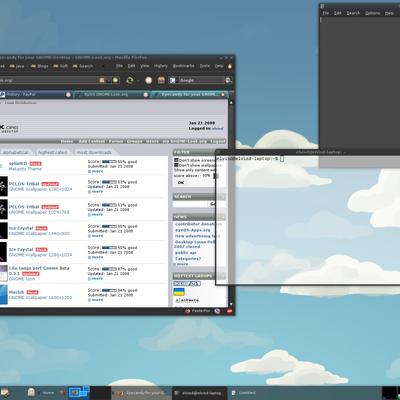Open the Help menu in text editor window
Image resolution: width=400 pixels, height=400 pixels.
pyautogui.click(x=389, y=13)
